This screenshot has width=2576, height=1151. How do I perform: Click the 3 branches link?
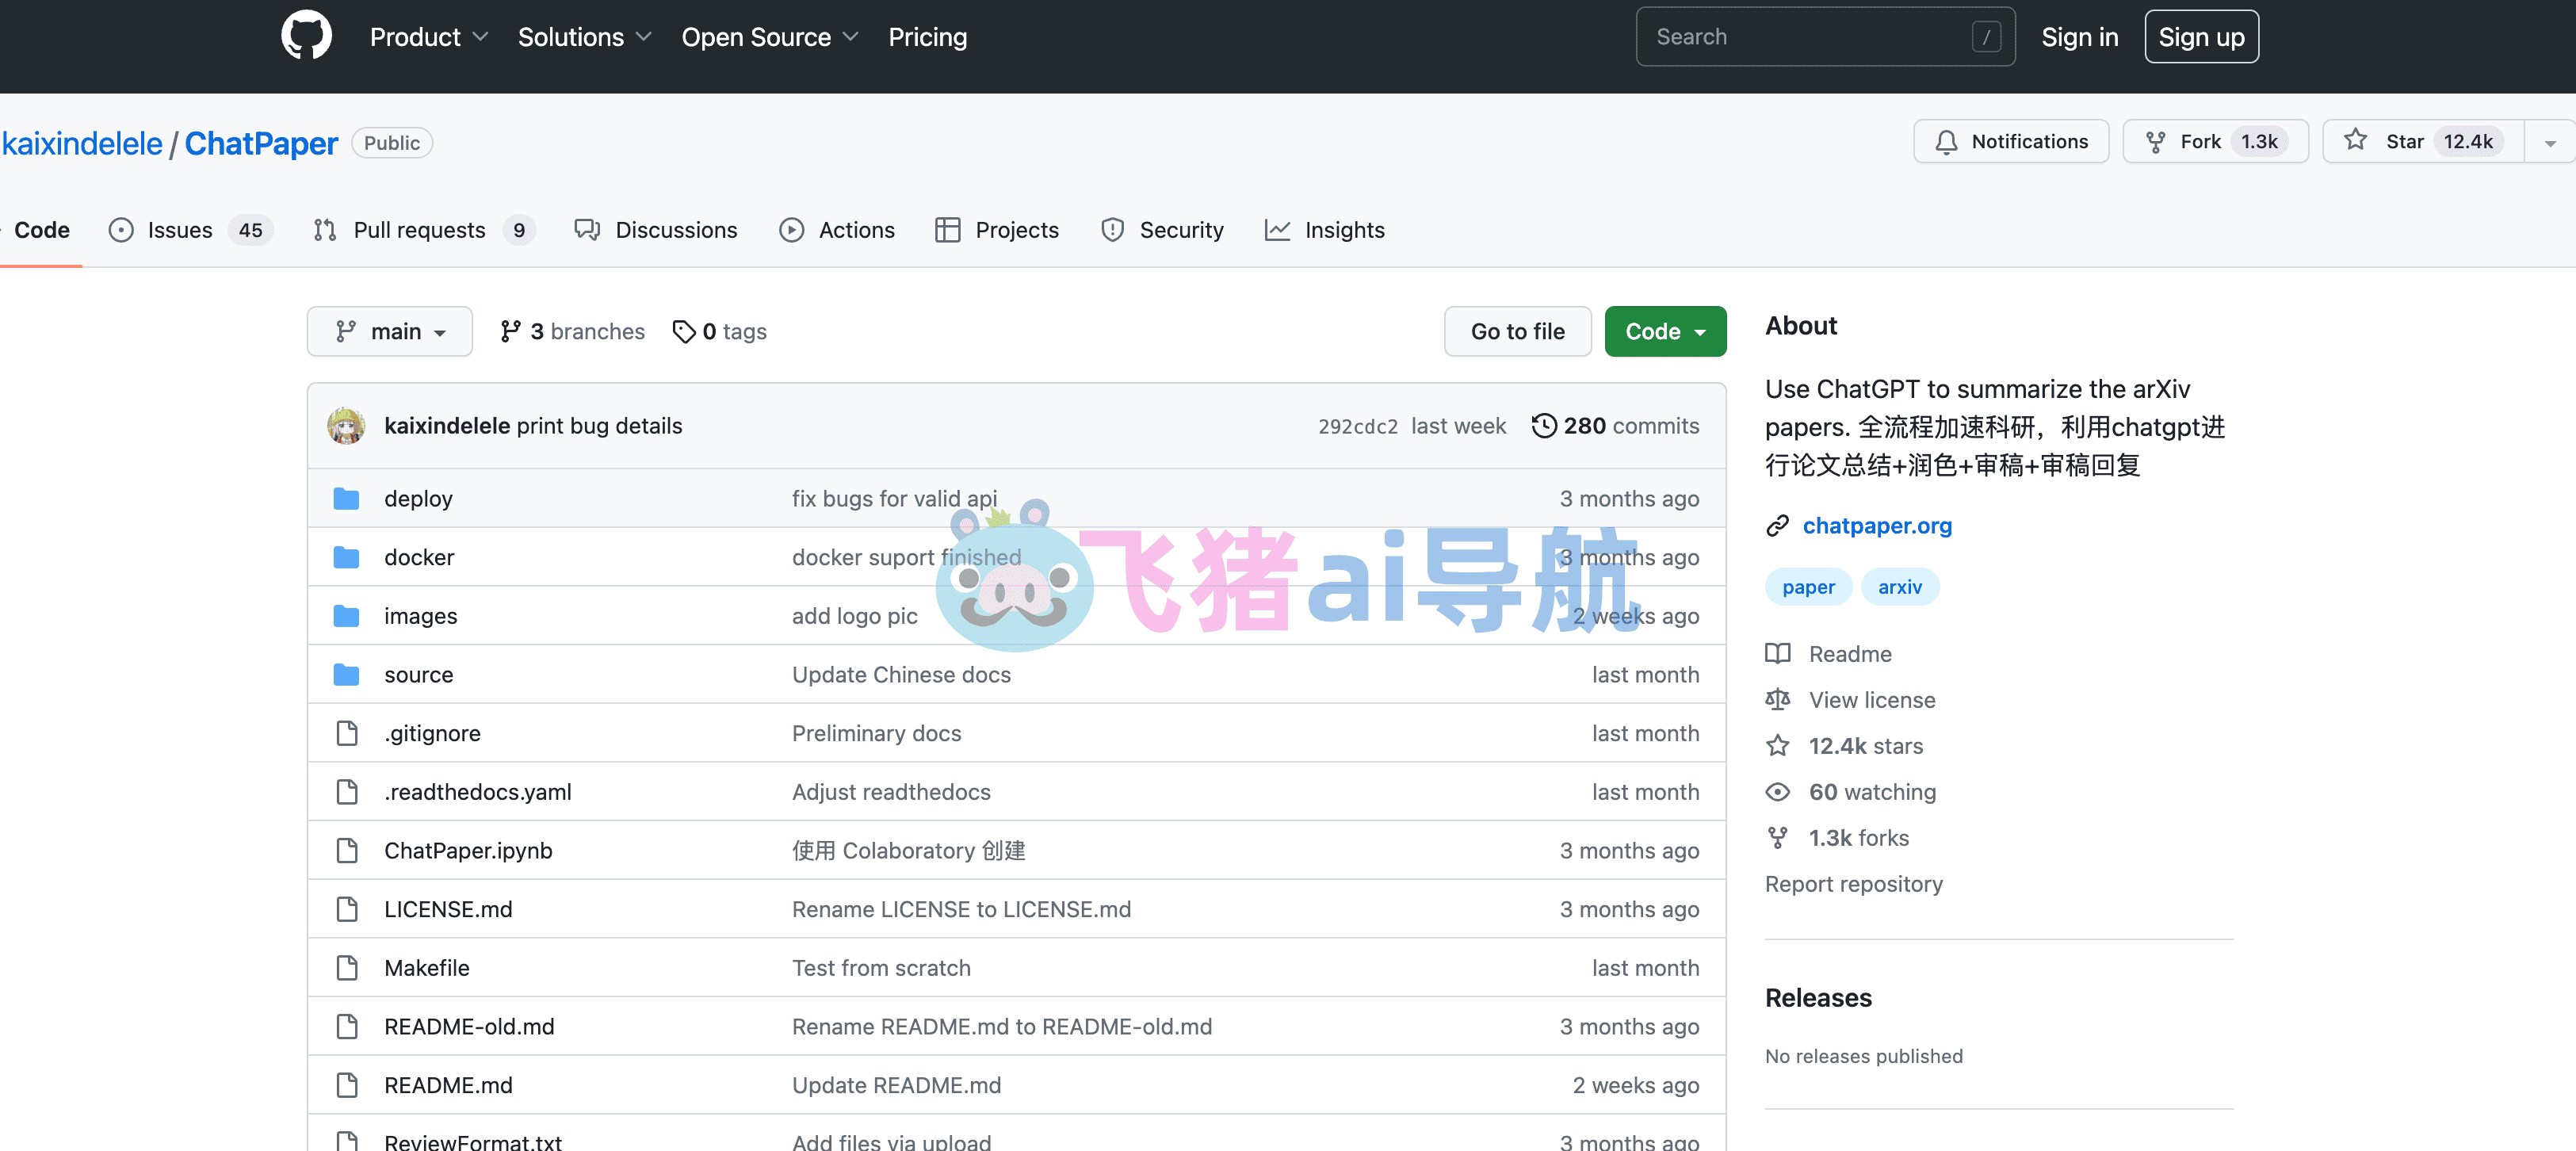coord(572,331)
